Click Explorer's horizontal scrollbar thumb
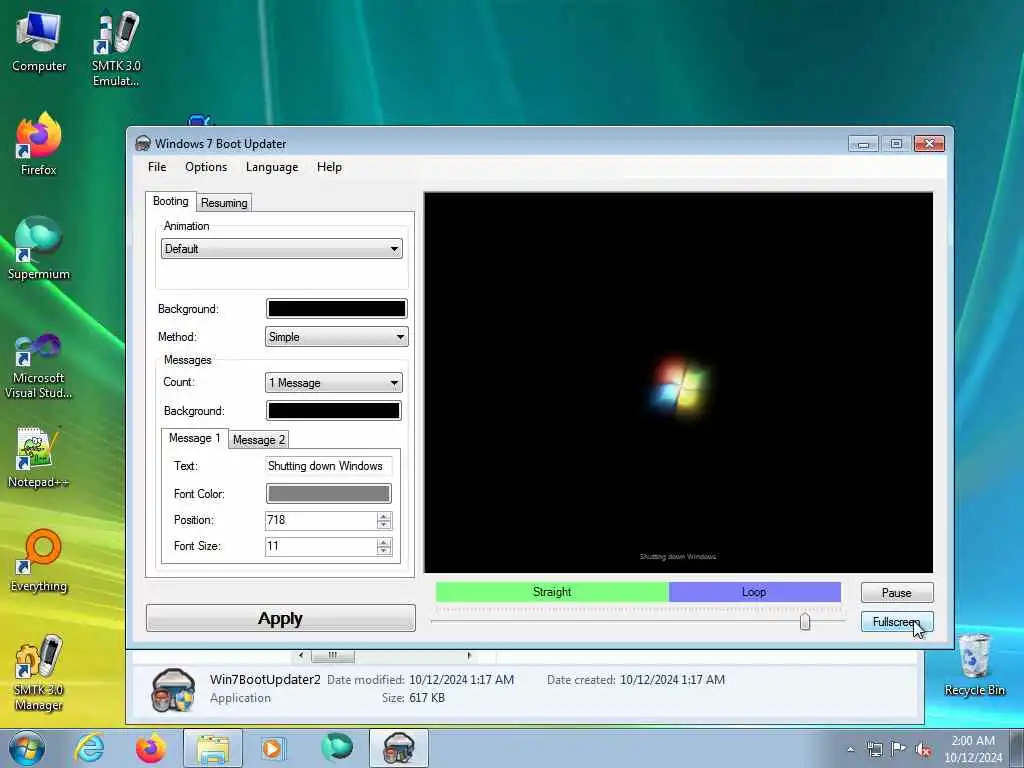This screenshot has height=768, width=1024. [x=333, y=655]
